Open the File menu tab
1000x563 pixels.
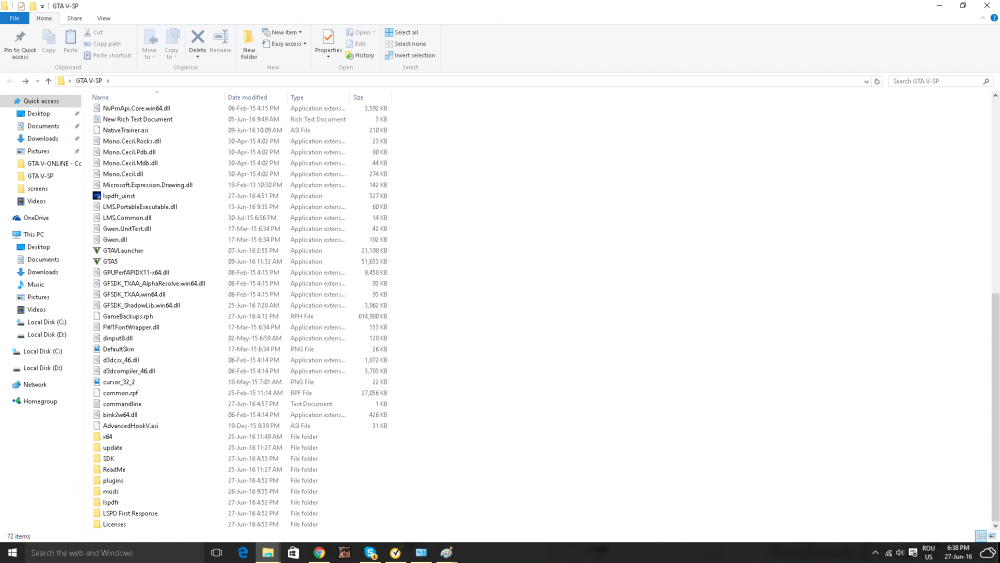pos(14,18)
